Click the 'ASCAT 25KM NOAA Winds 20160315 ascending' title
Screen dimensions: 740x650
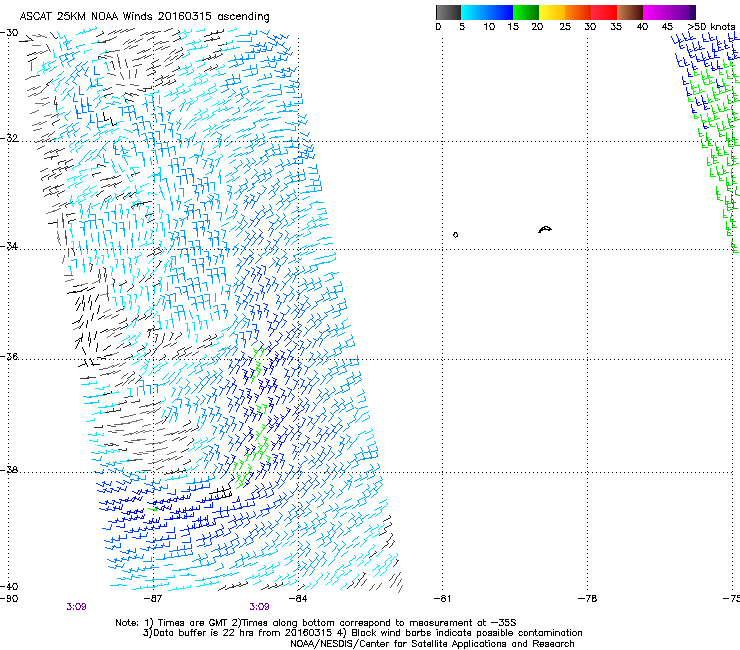(x=144, y=17)
